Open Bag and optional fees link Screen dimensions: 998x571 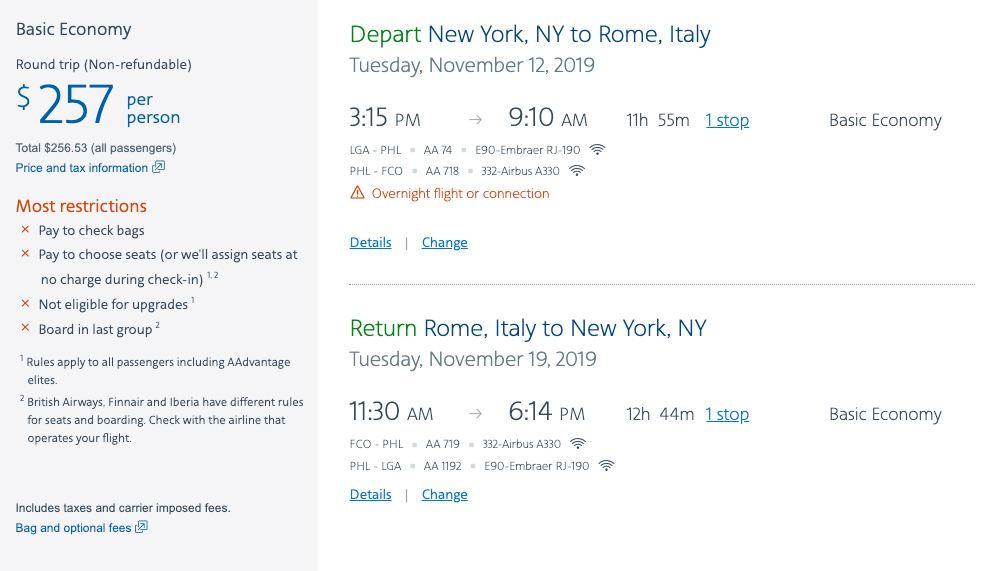click(74, 528)
